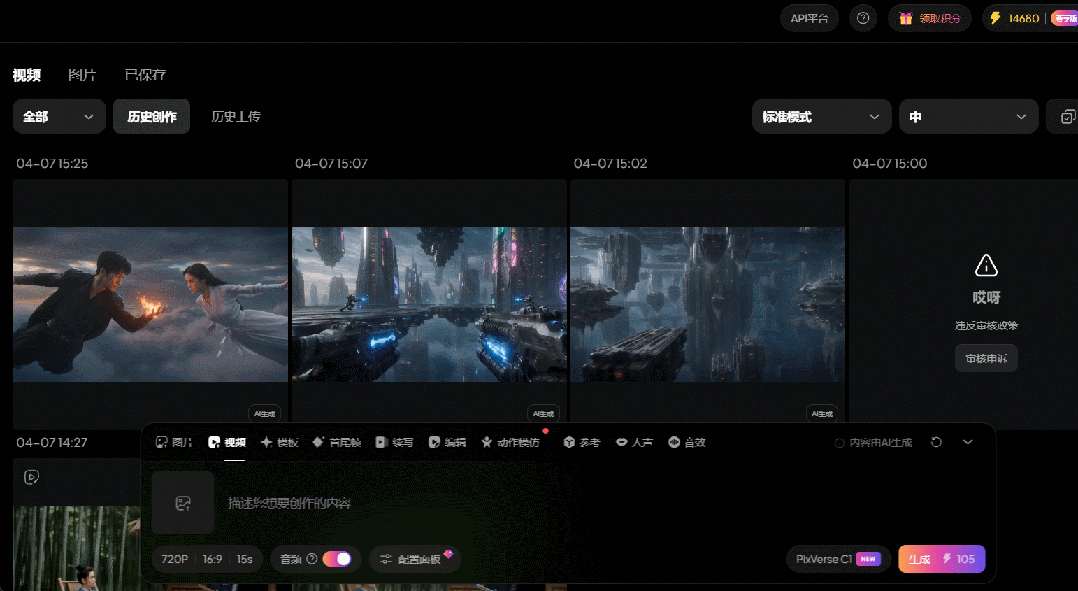Open 音效 tab in creation panel
The image size is (1078, 591).
tap(687, 443)
